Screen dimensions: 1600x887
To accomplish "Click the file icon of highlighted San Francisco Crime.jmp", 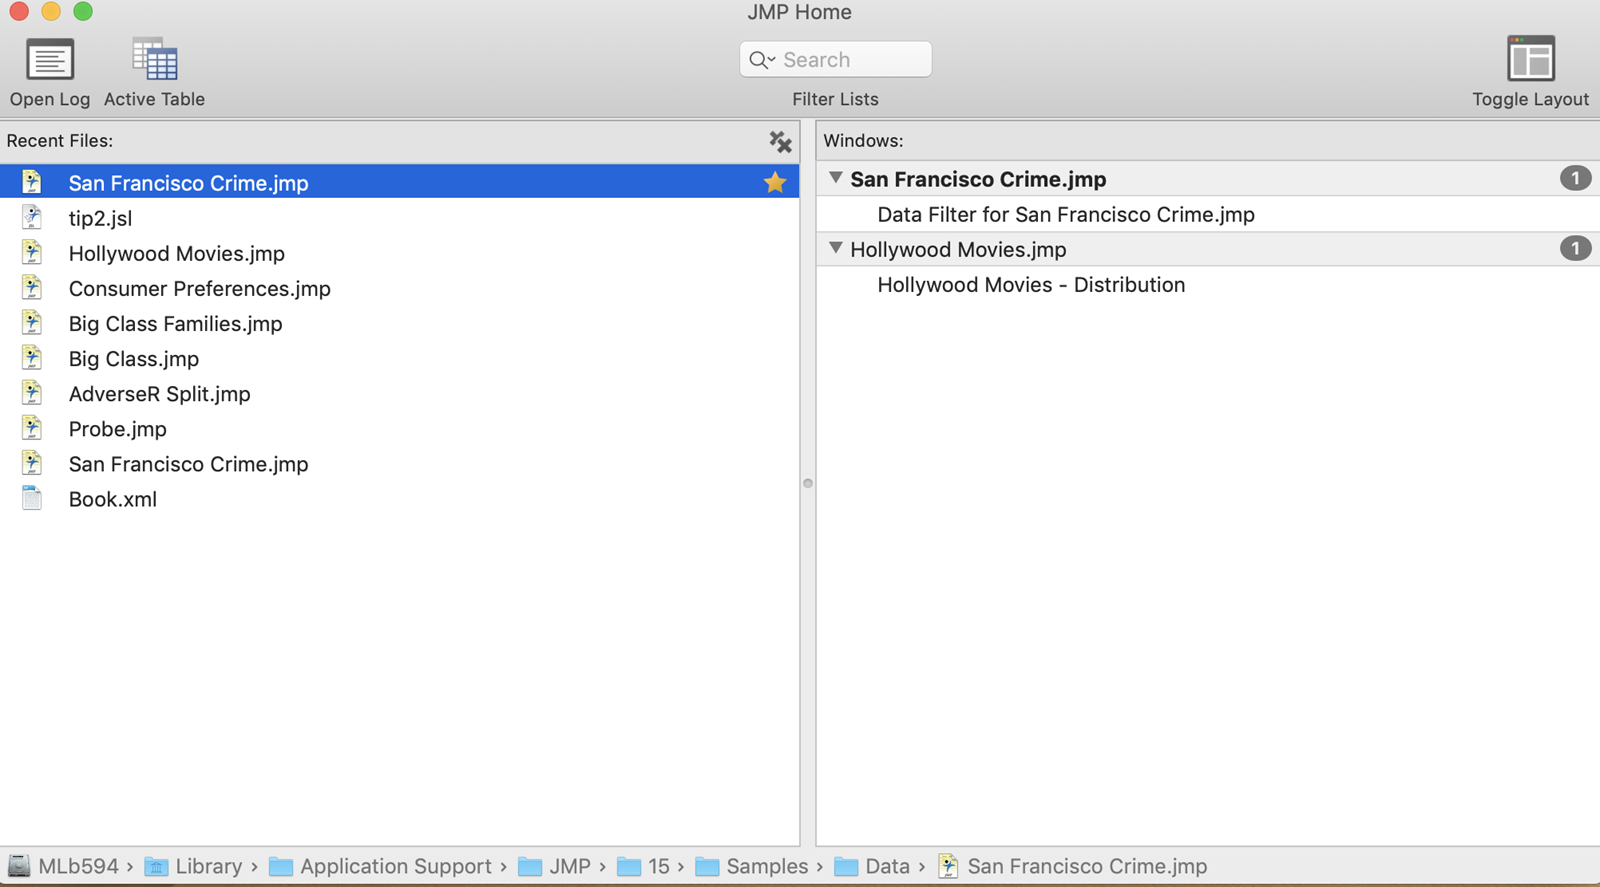I will coord(32,182).
